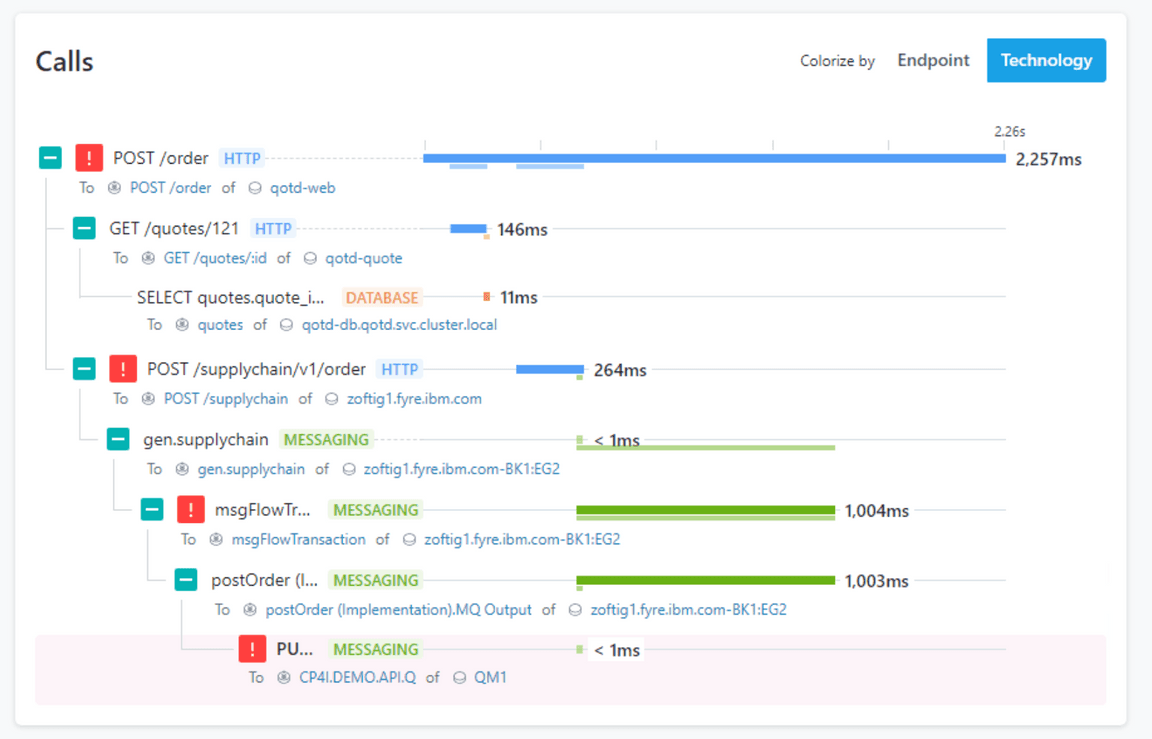The width and height of the screenshot is (1152, 739).
Task: Click the error icon on POST /order
Action: point(89,157)
